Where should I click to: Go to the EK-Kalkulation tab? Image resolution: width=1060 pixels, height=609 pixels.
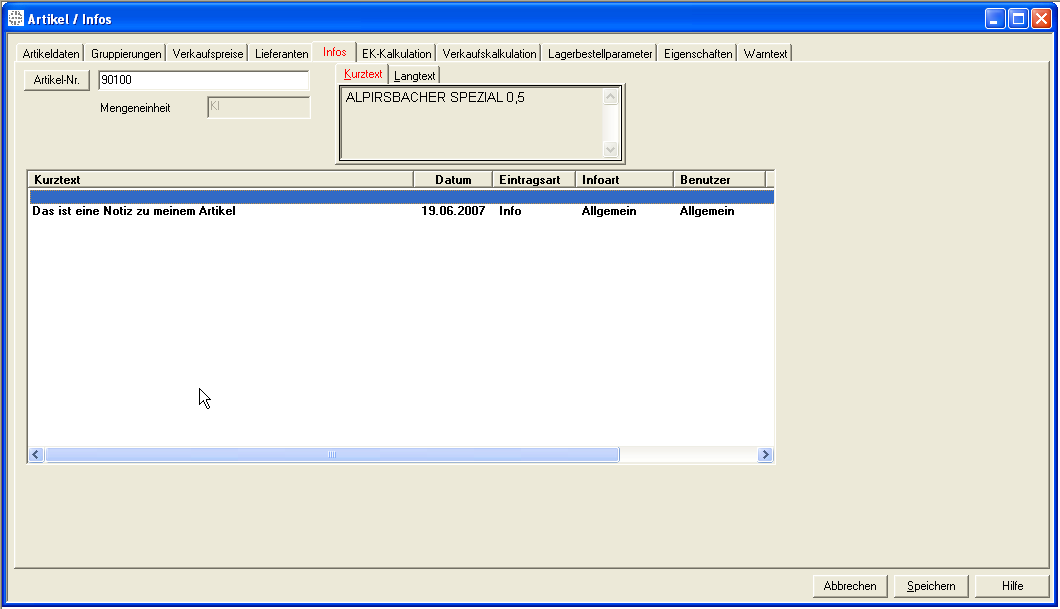pyautogui.click(x=396, y=54)
